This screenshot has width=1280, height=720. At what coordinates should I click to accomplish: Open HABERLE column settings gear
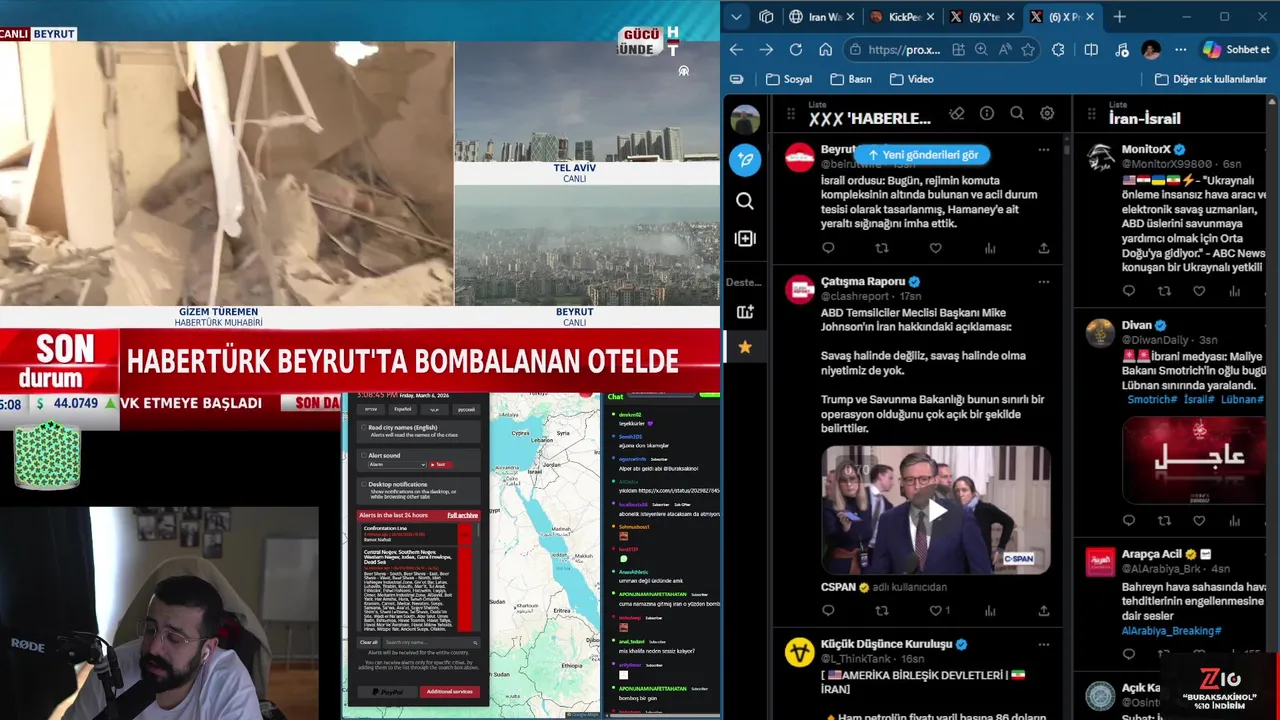[1047, 114]
